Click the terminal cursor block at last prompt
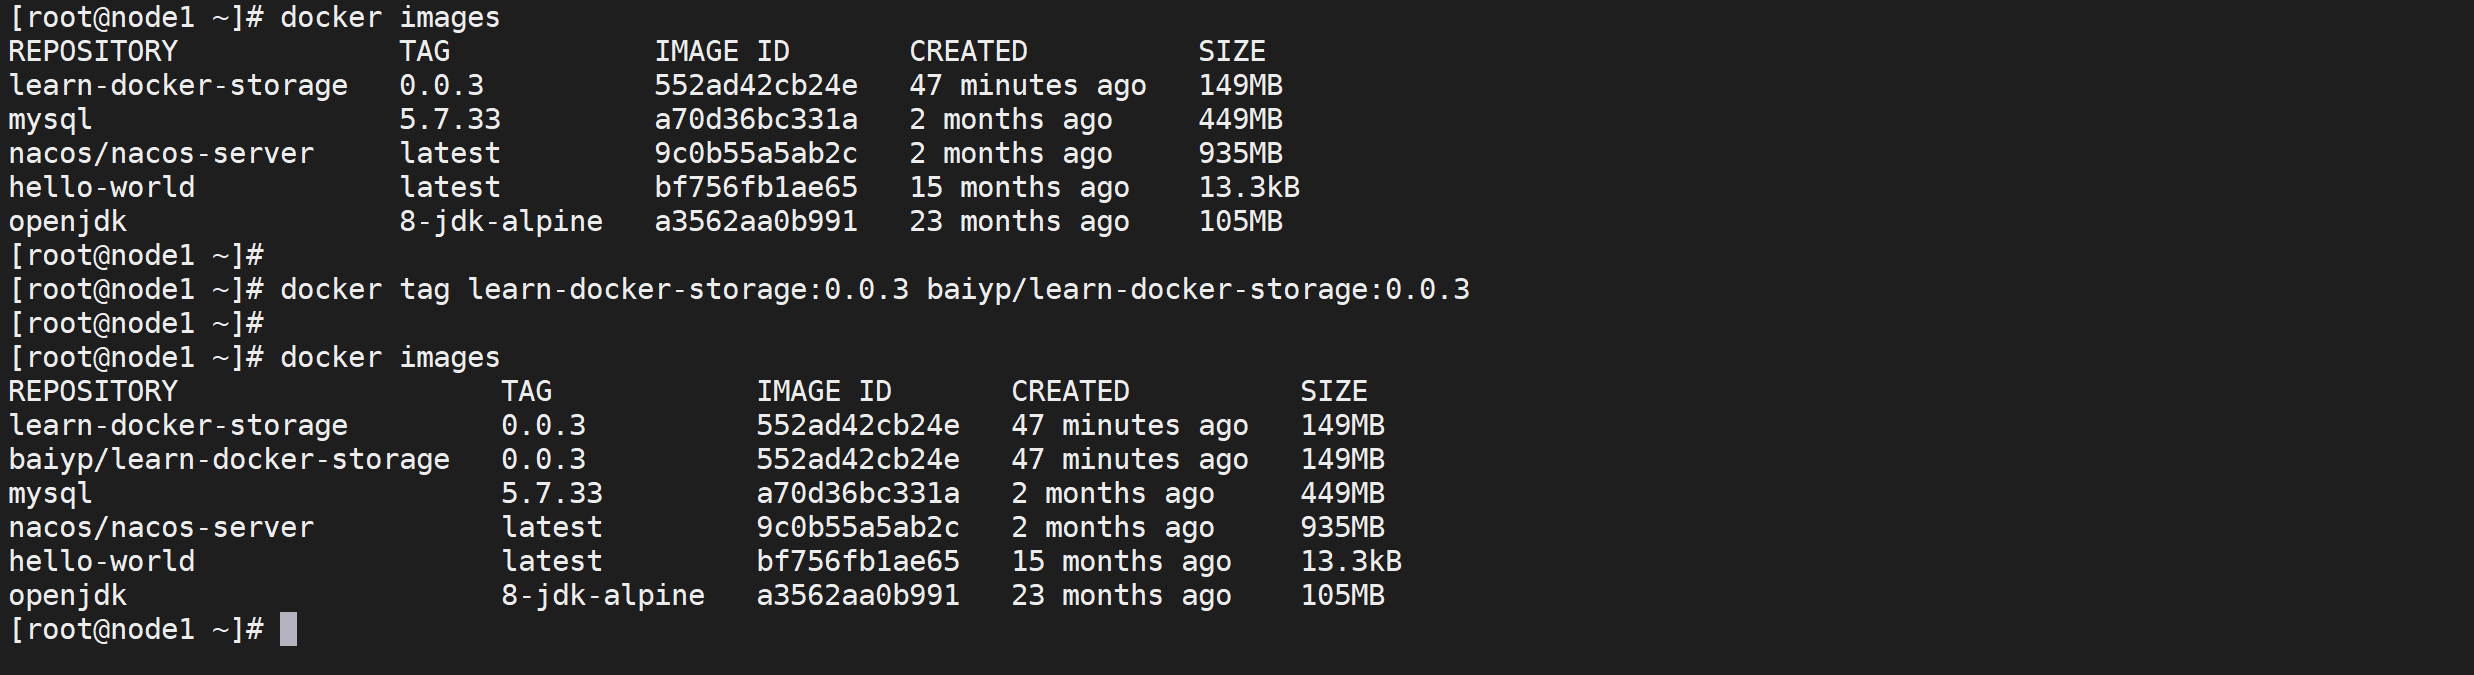The width and height of the screenshot is (2474, 675). coord(288,629)
